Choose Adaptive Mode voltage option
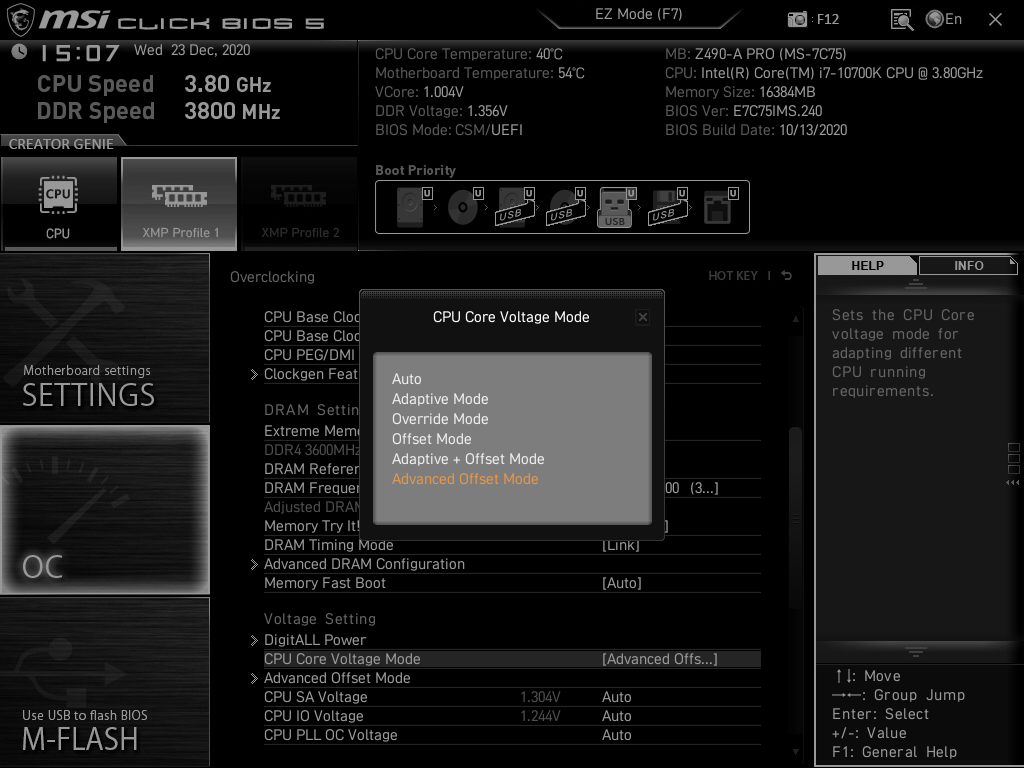The height and width of the screenshot is (768, 1024). point(440,399)
